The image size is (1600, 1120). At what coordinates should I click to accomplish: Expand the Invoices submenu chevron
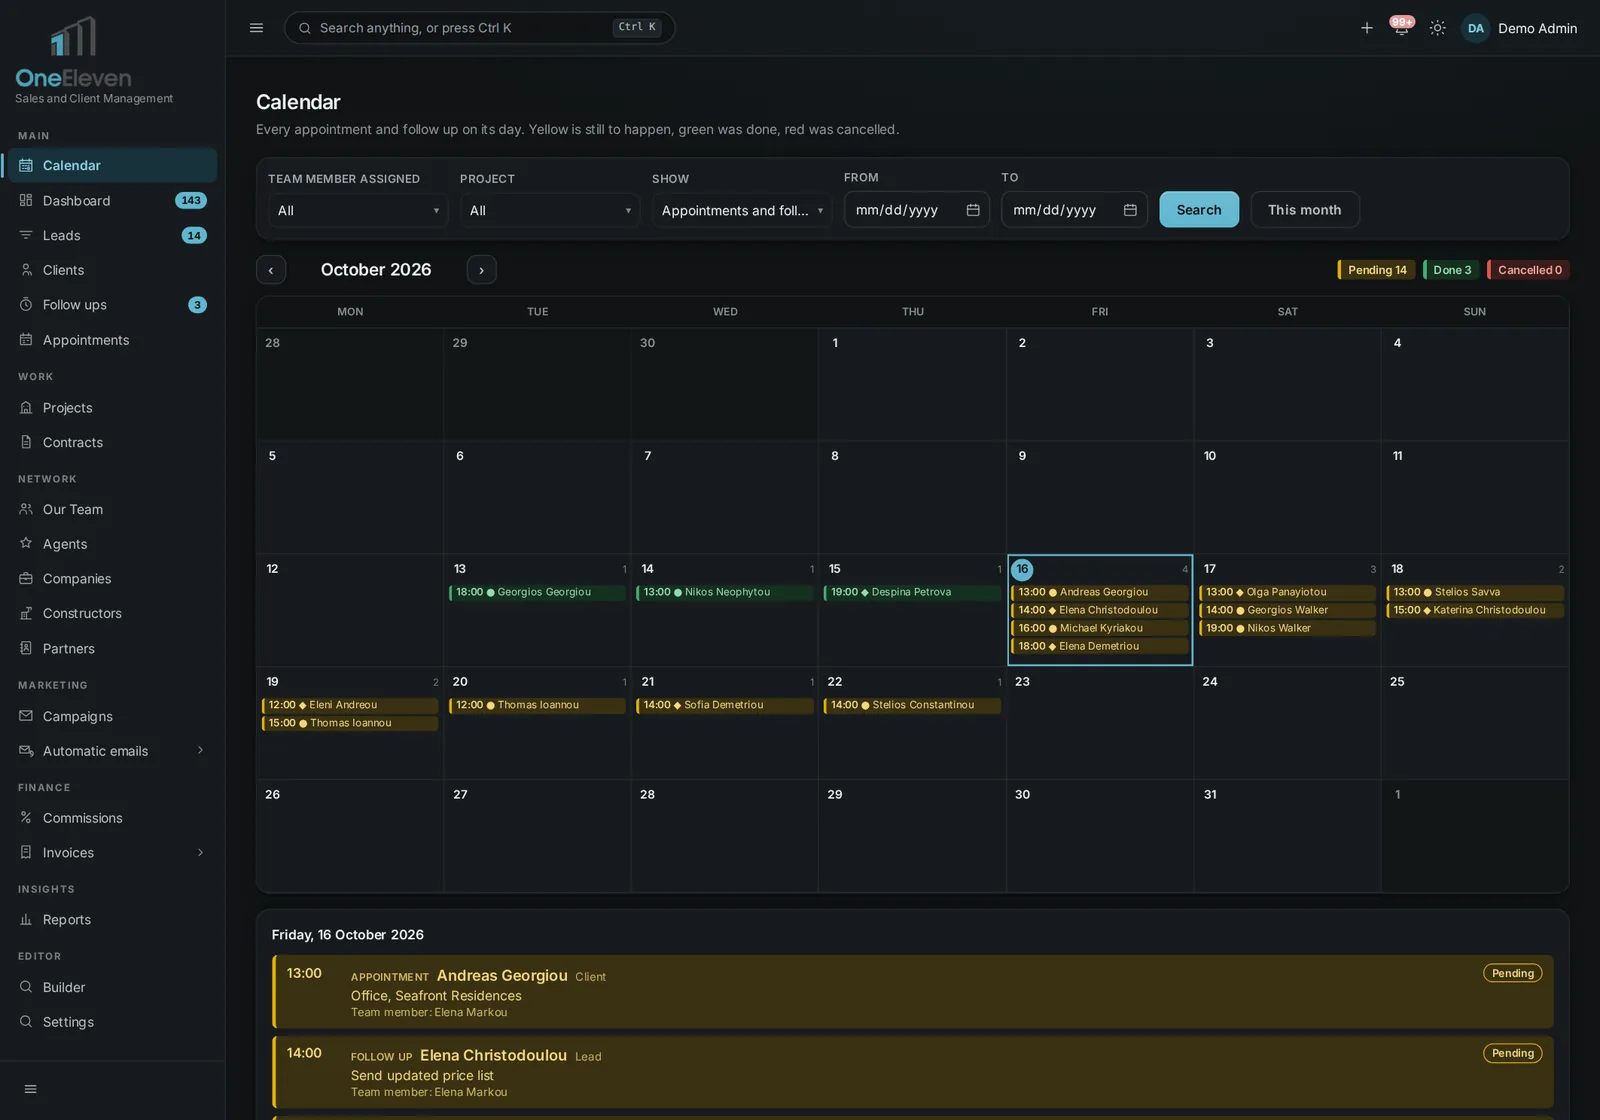[x=200, y=852]
